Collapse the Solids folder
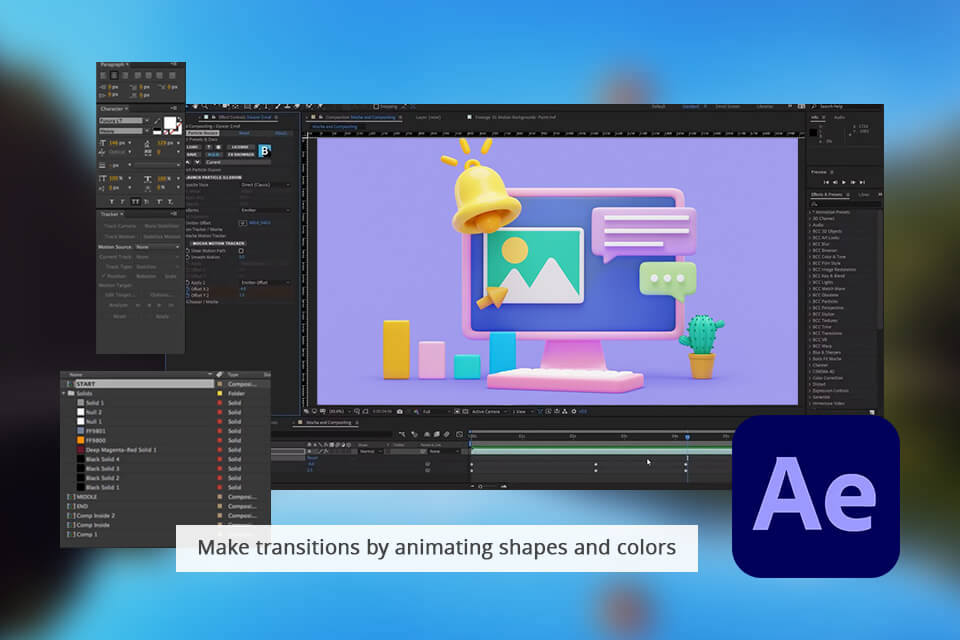The width and height of the screenshot is (960, 640). (64, 393)
